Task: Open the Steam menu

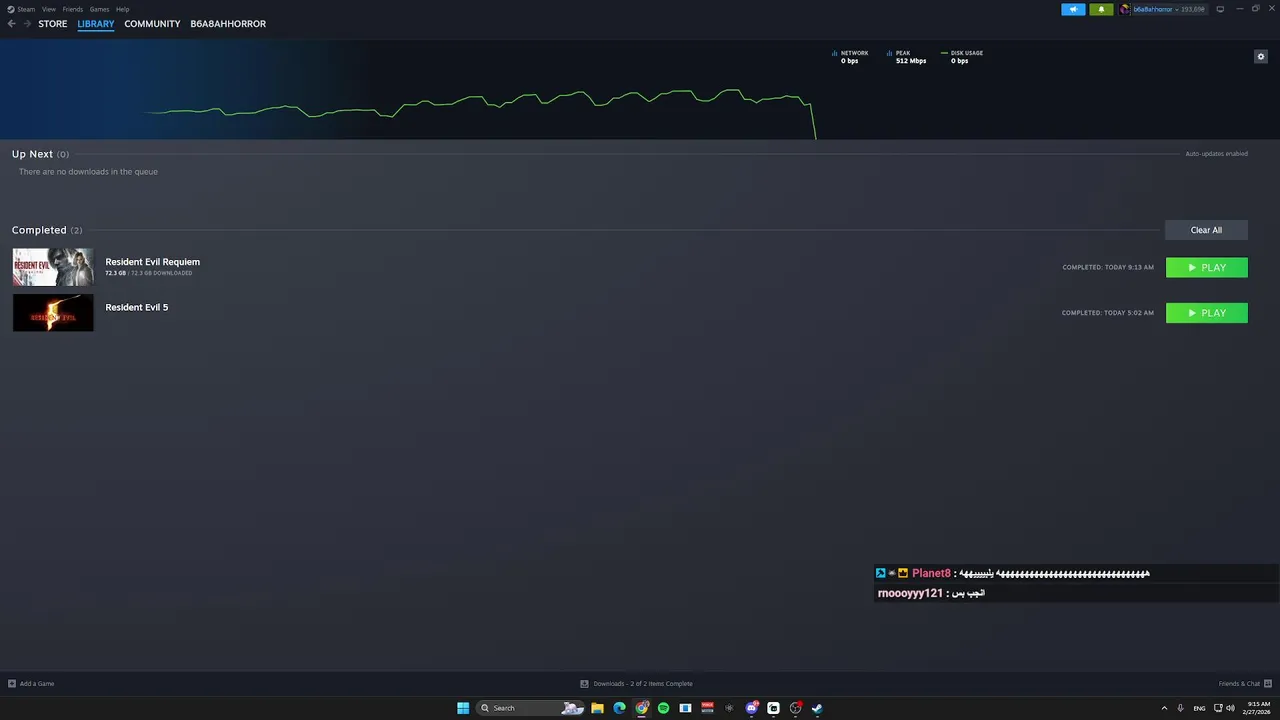Action: [x=26, y=9]
